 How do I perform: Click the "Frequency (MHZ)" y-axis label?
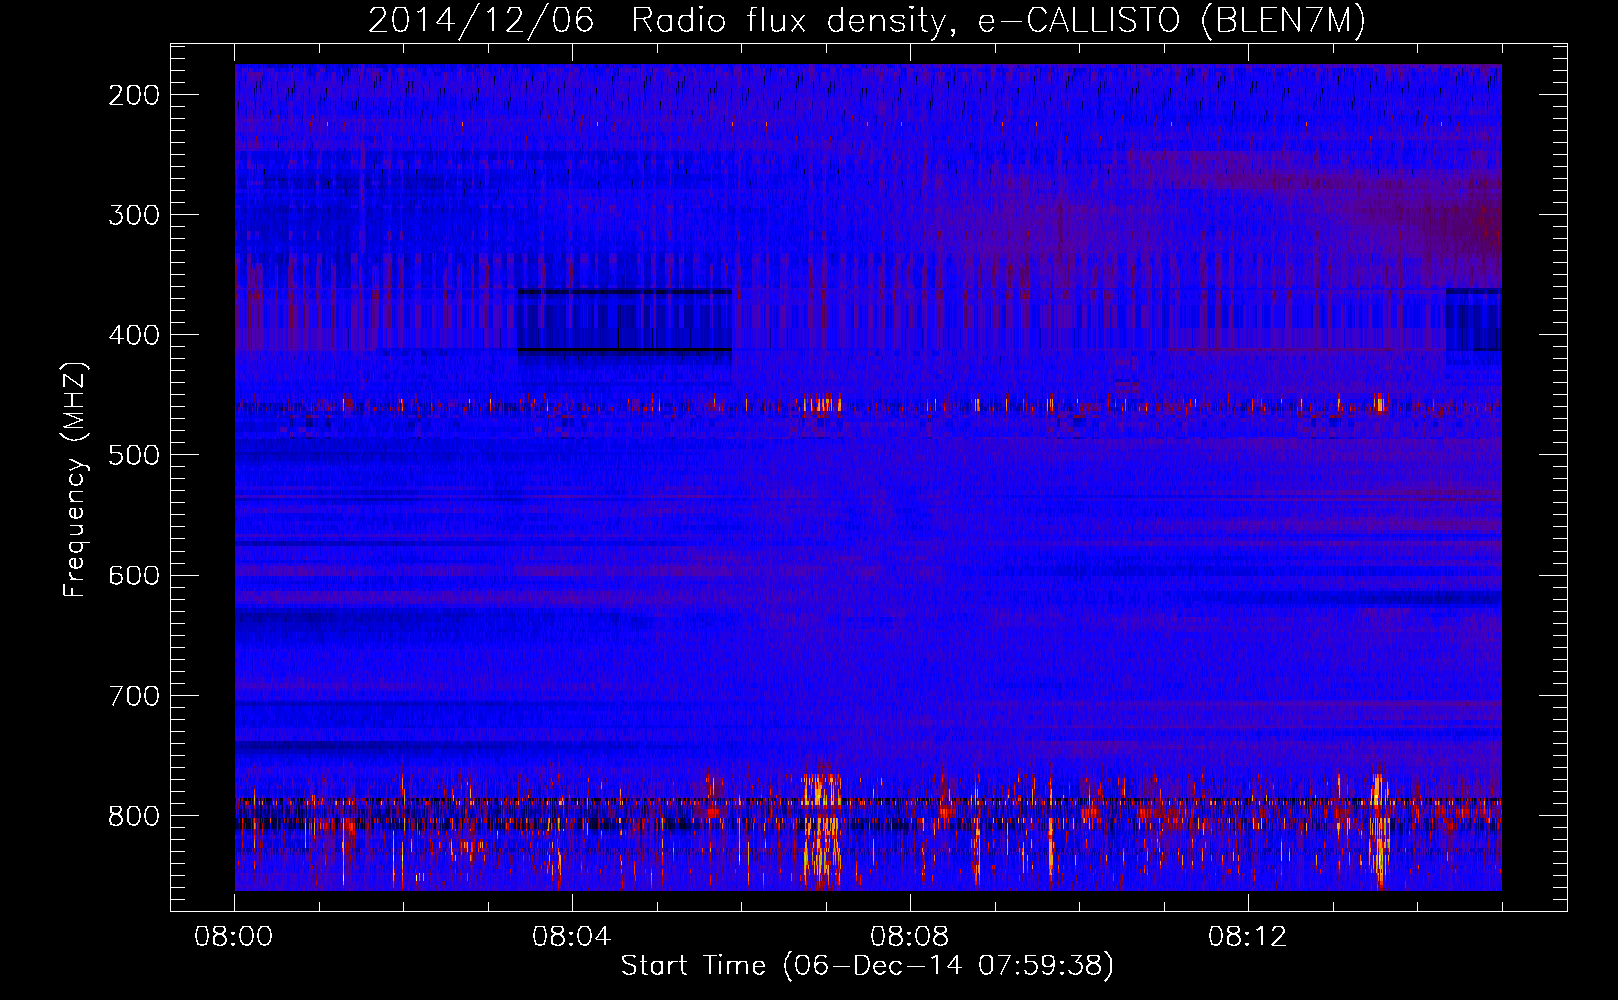click(75, 479)
